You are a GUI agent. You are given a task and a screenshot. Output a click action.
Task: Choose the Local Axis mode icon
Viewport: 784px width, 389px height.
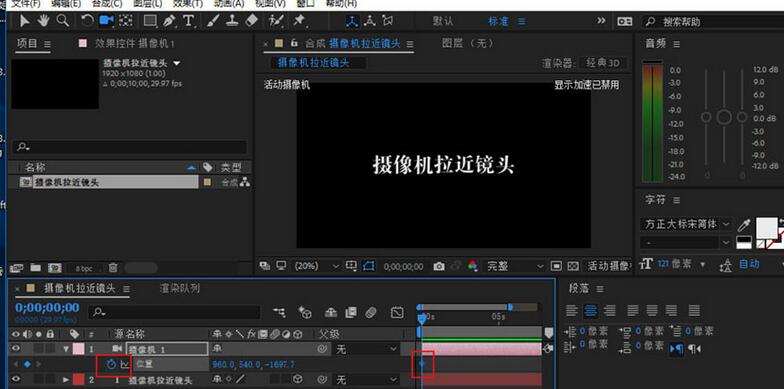353,21
